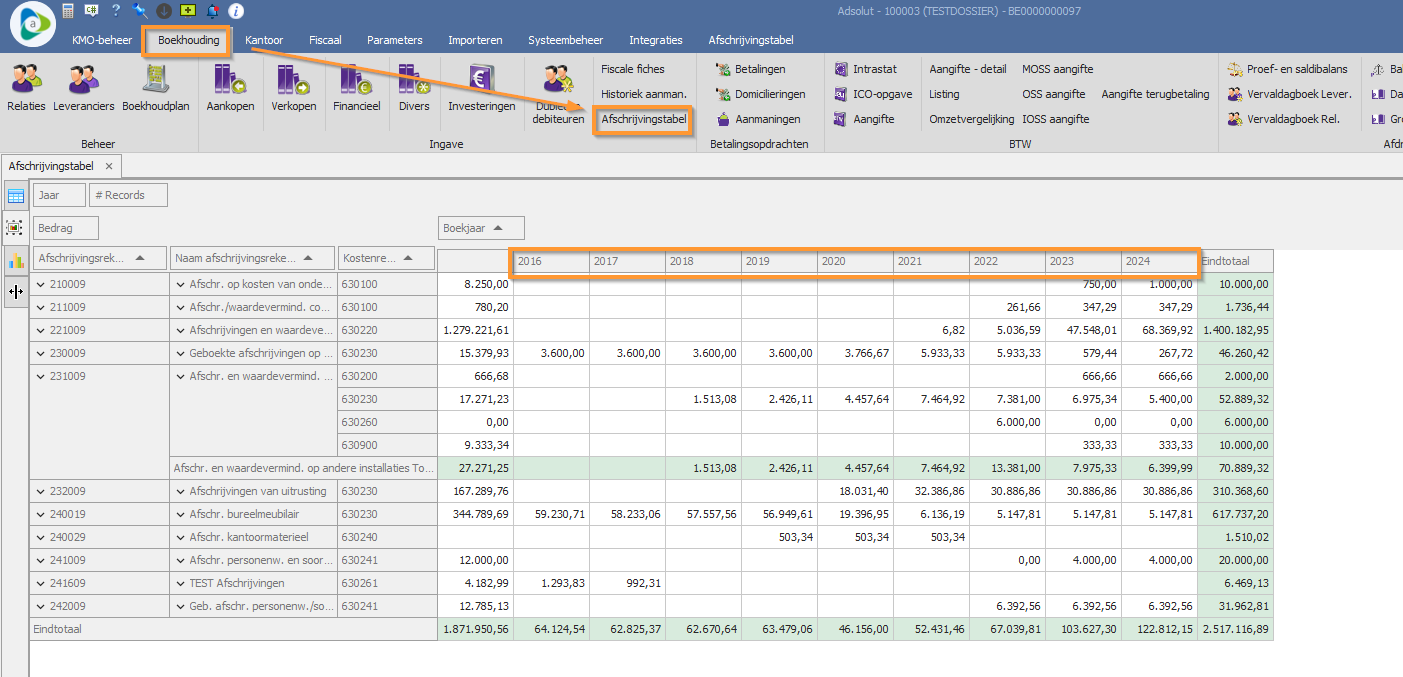The width and height of the screenshot is (1403, 677).
Task: Close the Afschrijvingstabel document tab
Action: tap(109, 166)
